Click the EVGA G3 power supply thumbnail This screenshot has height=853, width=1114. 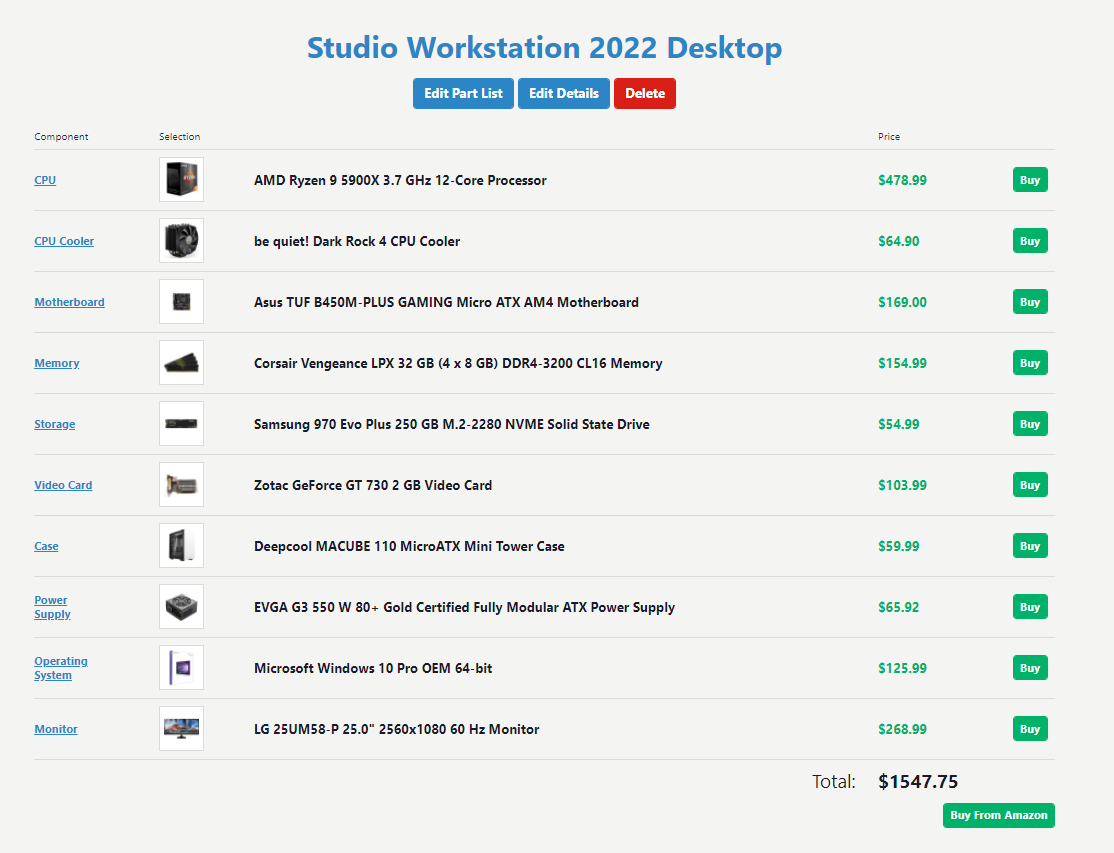(x=181, y=607)
